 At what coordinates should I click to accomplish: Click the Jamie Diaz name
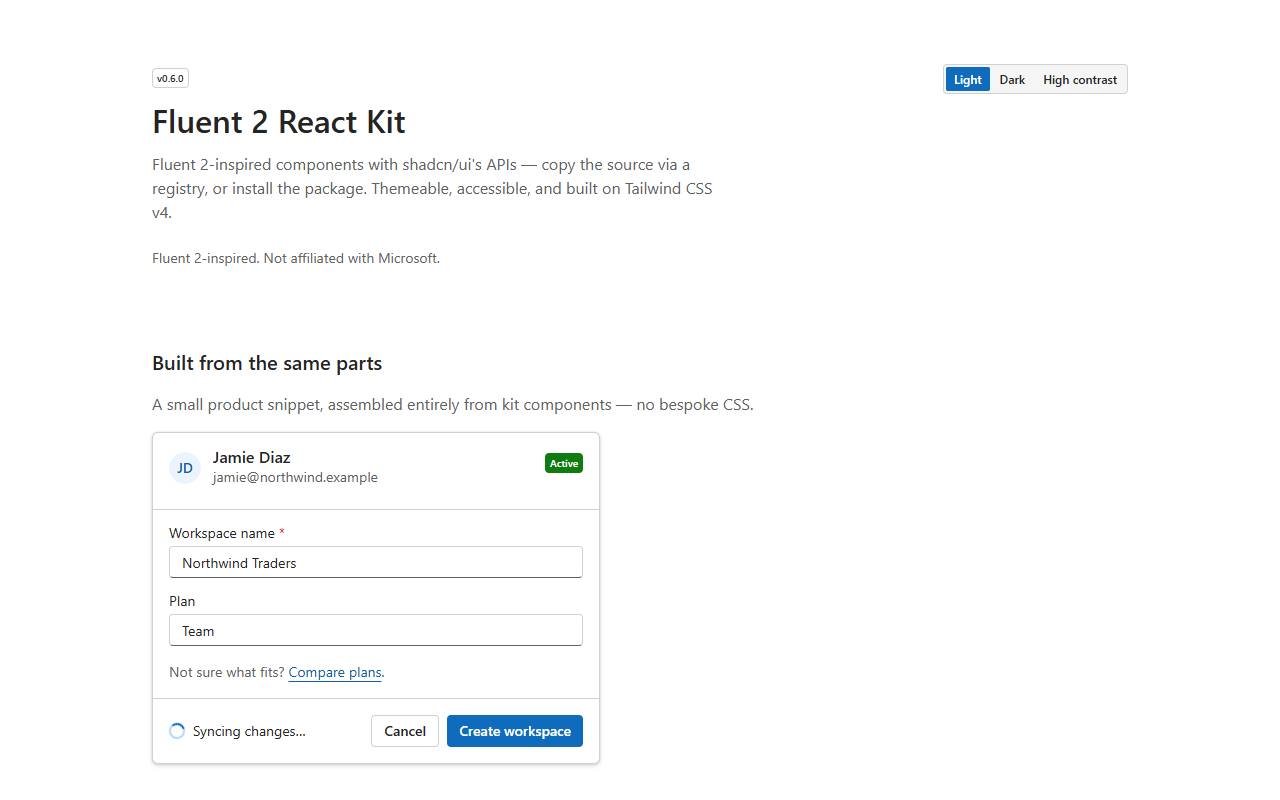point(251,457)
